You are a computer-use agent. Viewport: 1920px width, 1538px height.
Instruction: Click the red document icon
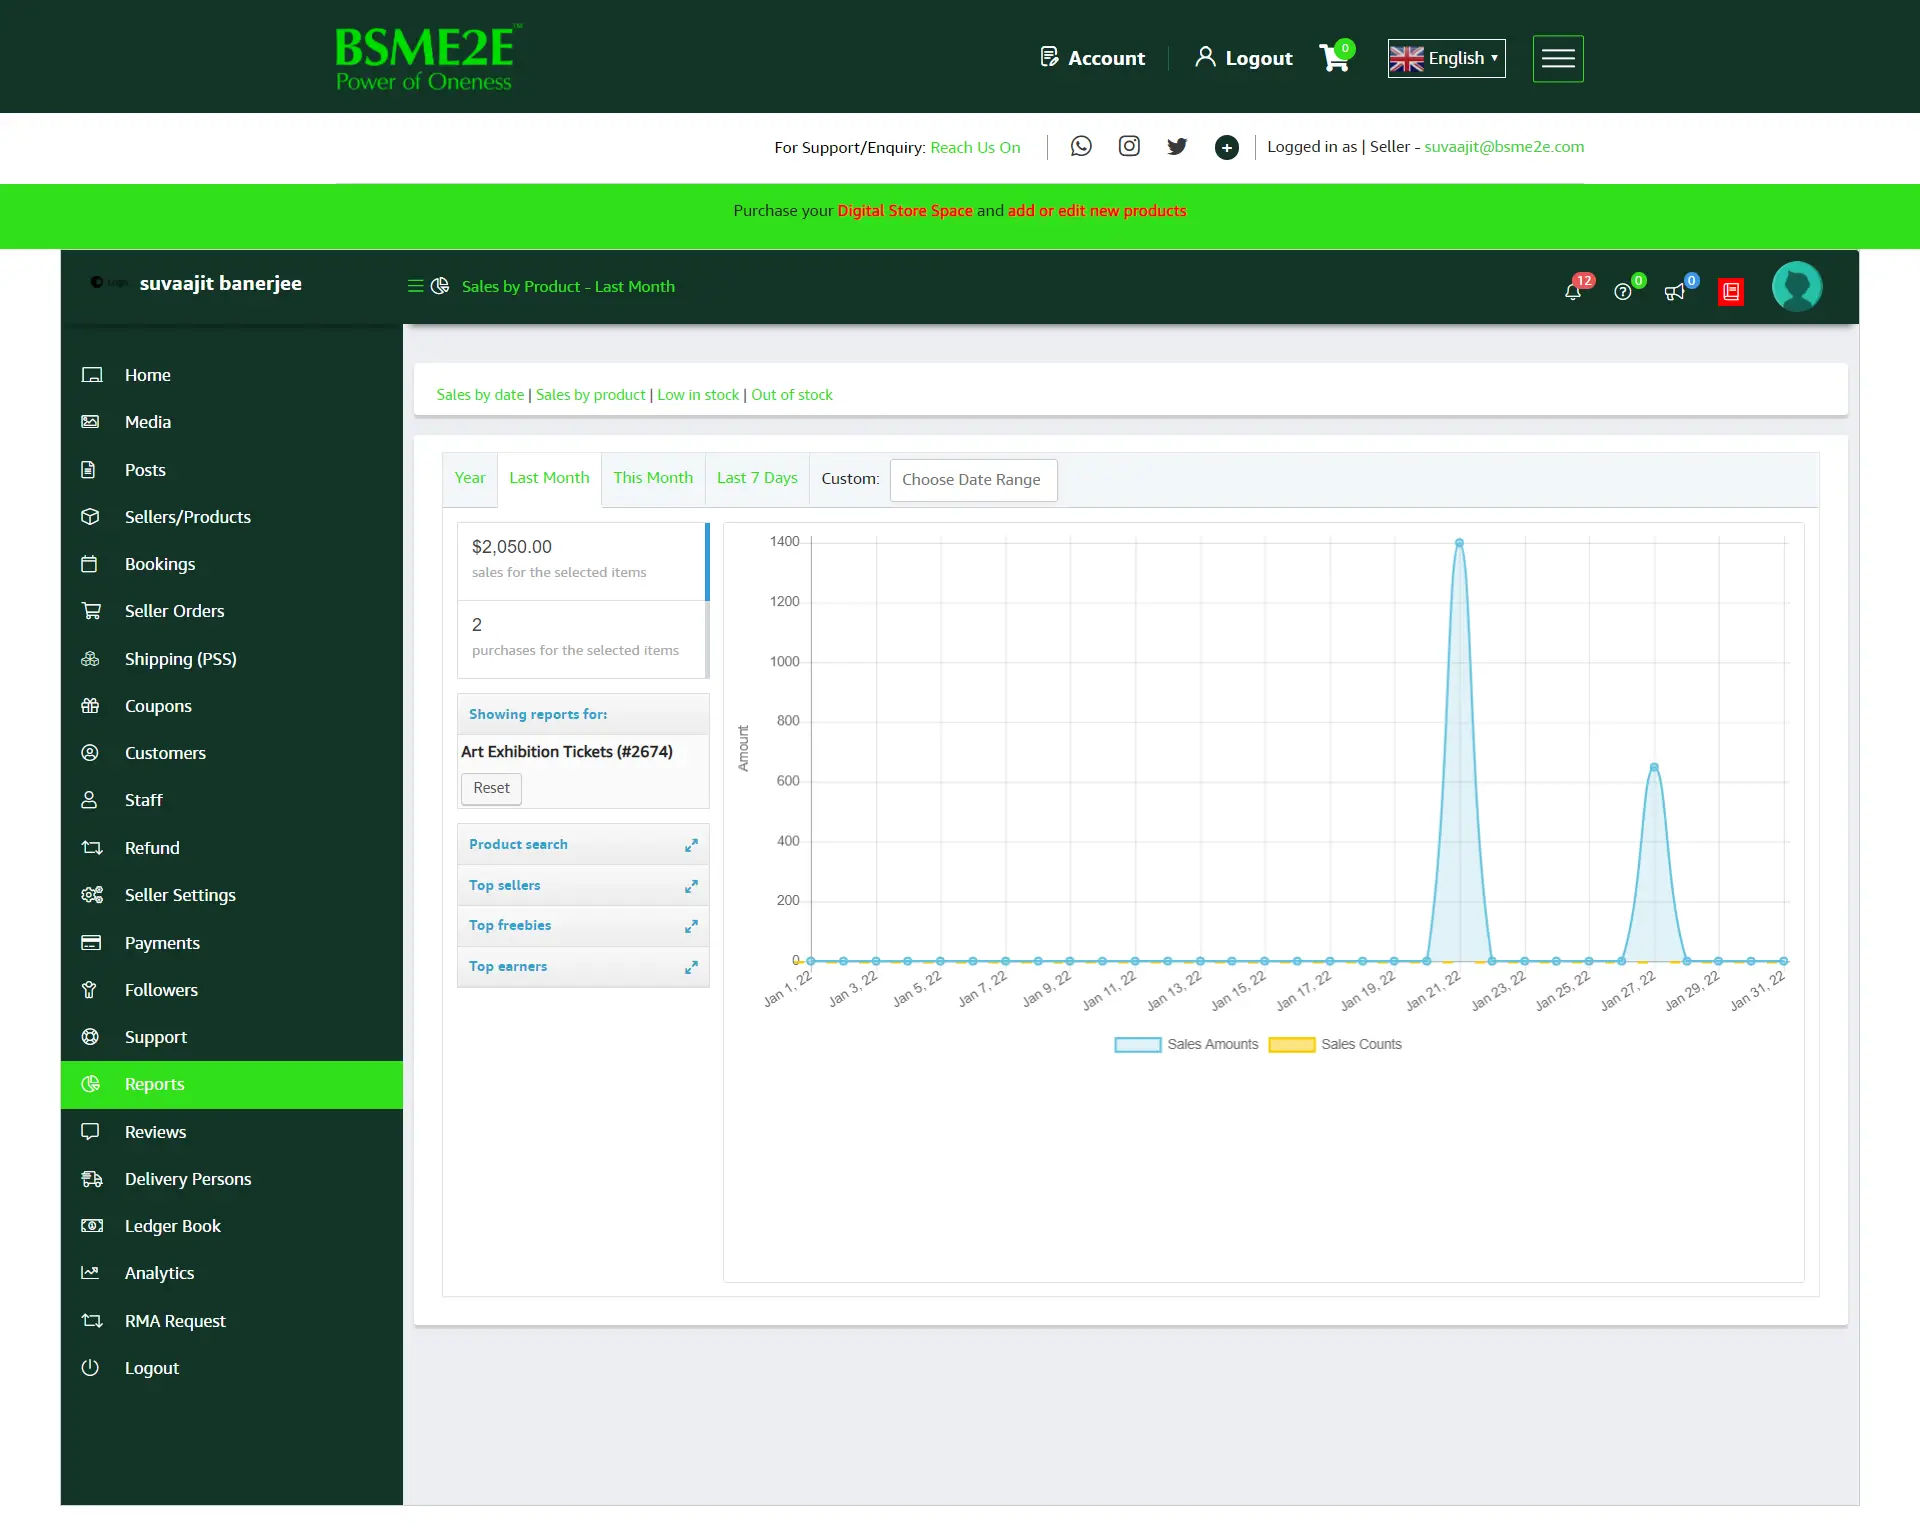click(1731, 292)
